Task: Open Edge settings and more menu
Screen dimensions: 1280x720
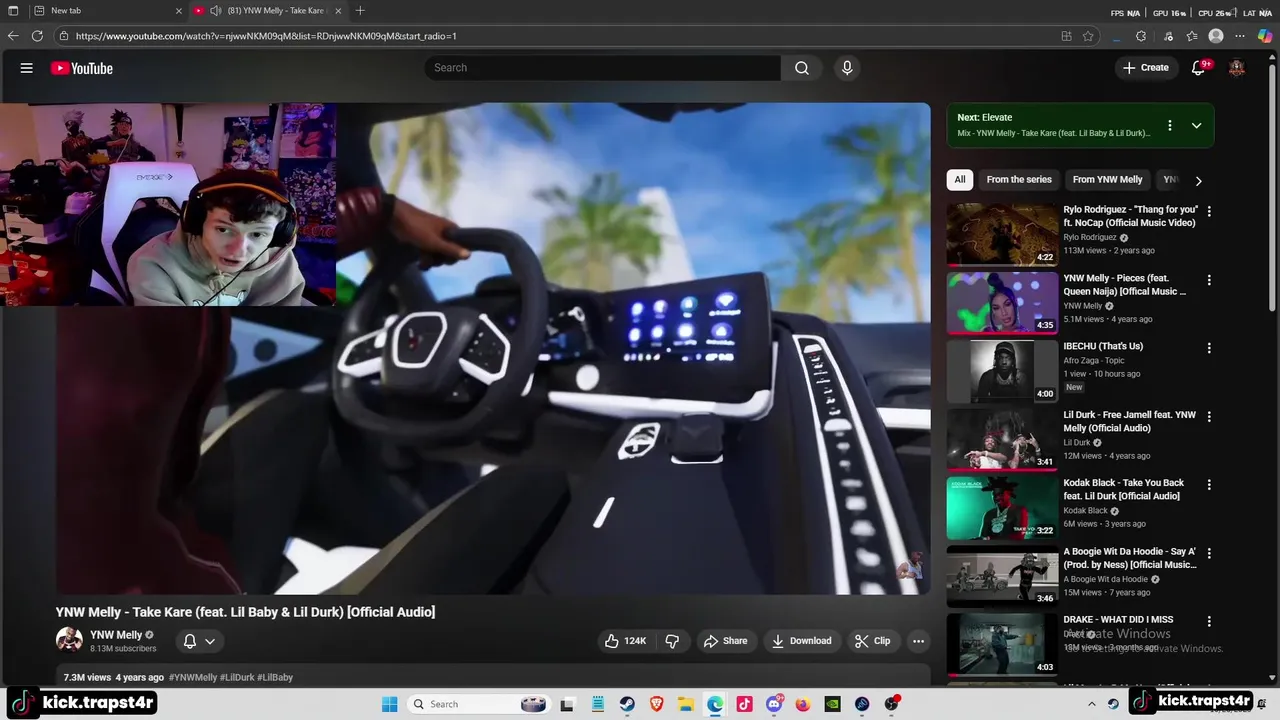Action: tap(1241, 36)
